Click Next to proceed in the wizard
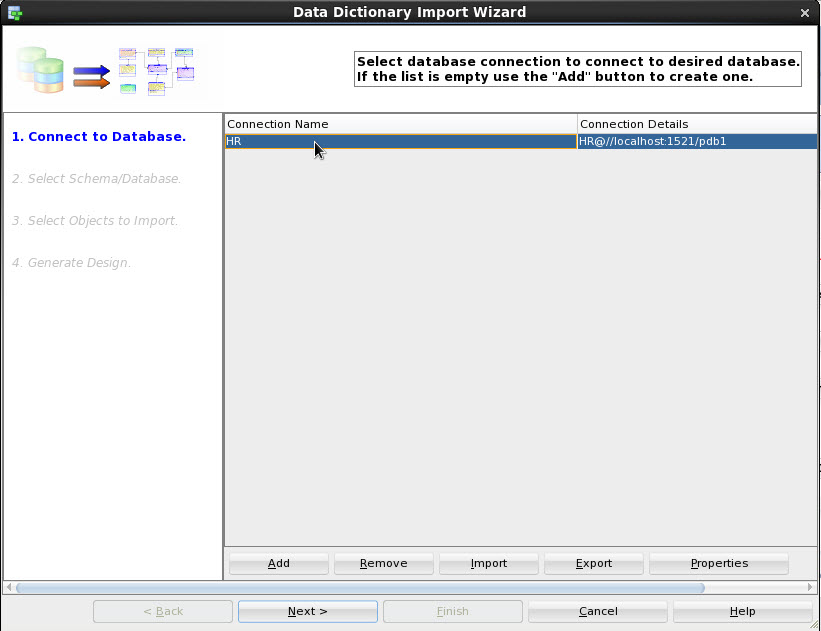 [x=307, y=611]
